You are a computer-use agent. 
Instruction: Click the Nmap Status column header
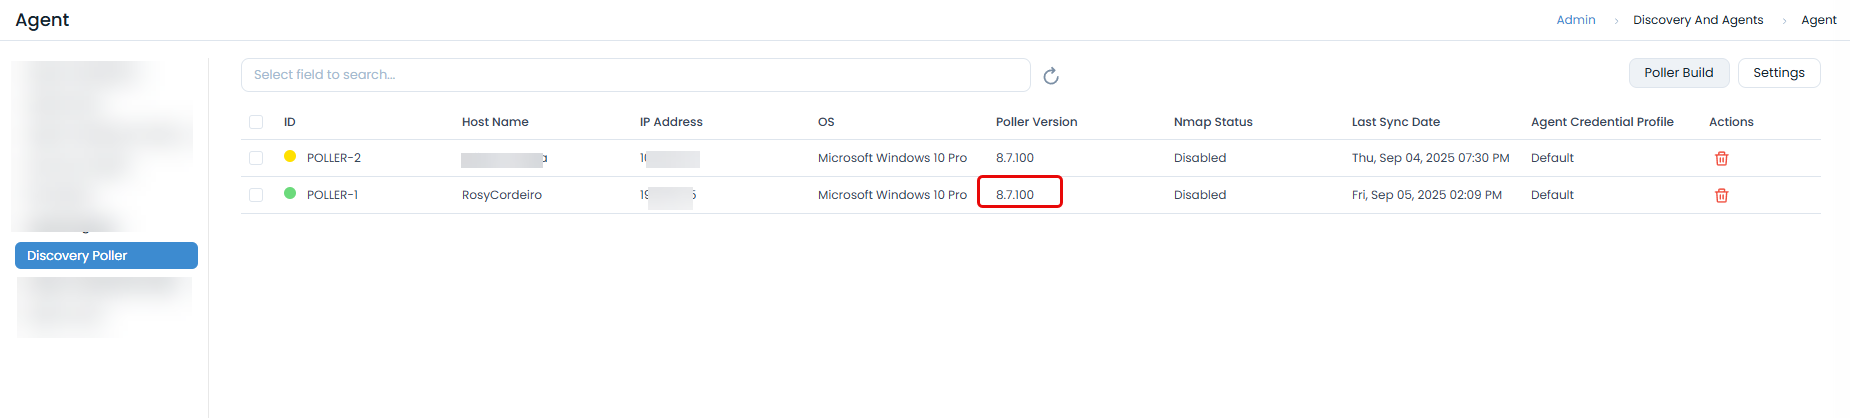pyautogui.click(x=1212, y=122)
